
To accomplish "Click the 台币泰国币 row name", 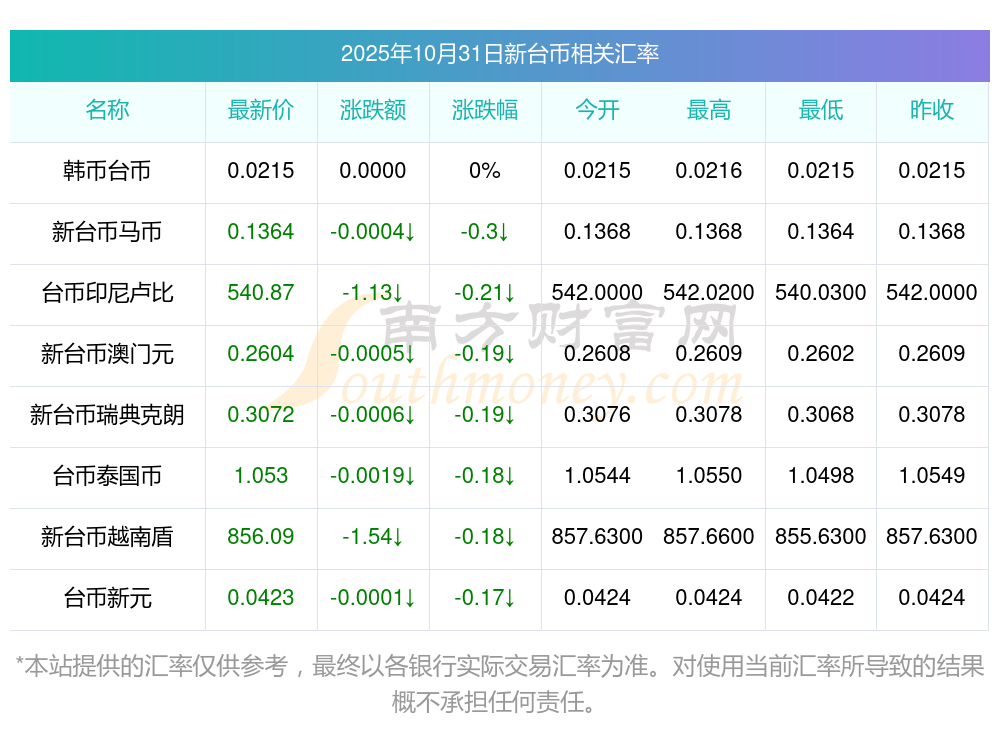I will click(107, 476).
